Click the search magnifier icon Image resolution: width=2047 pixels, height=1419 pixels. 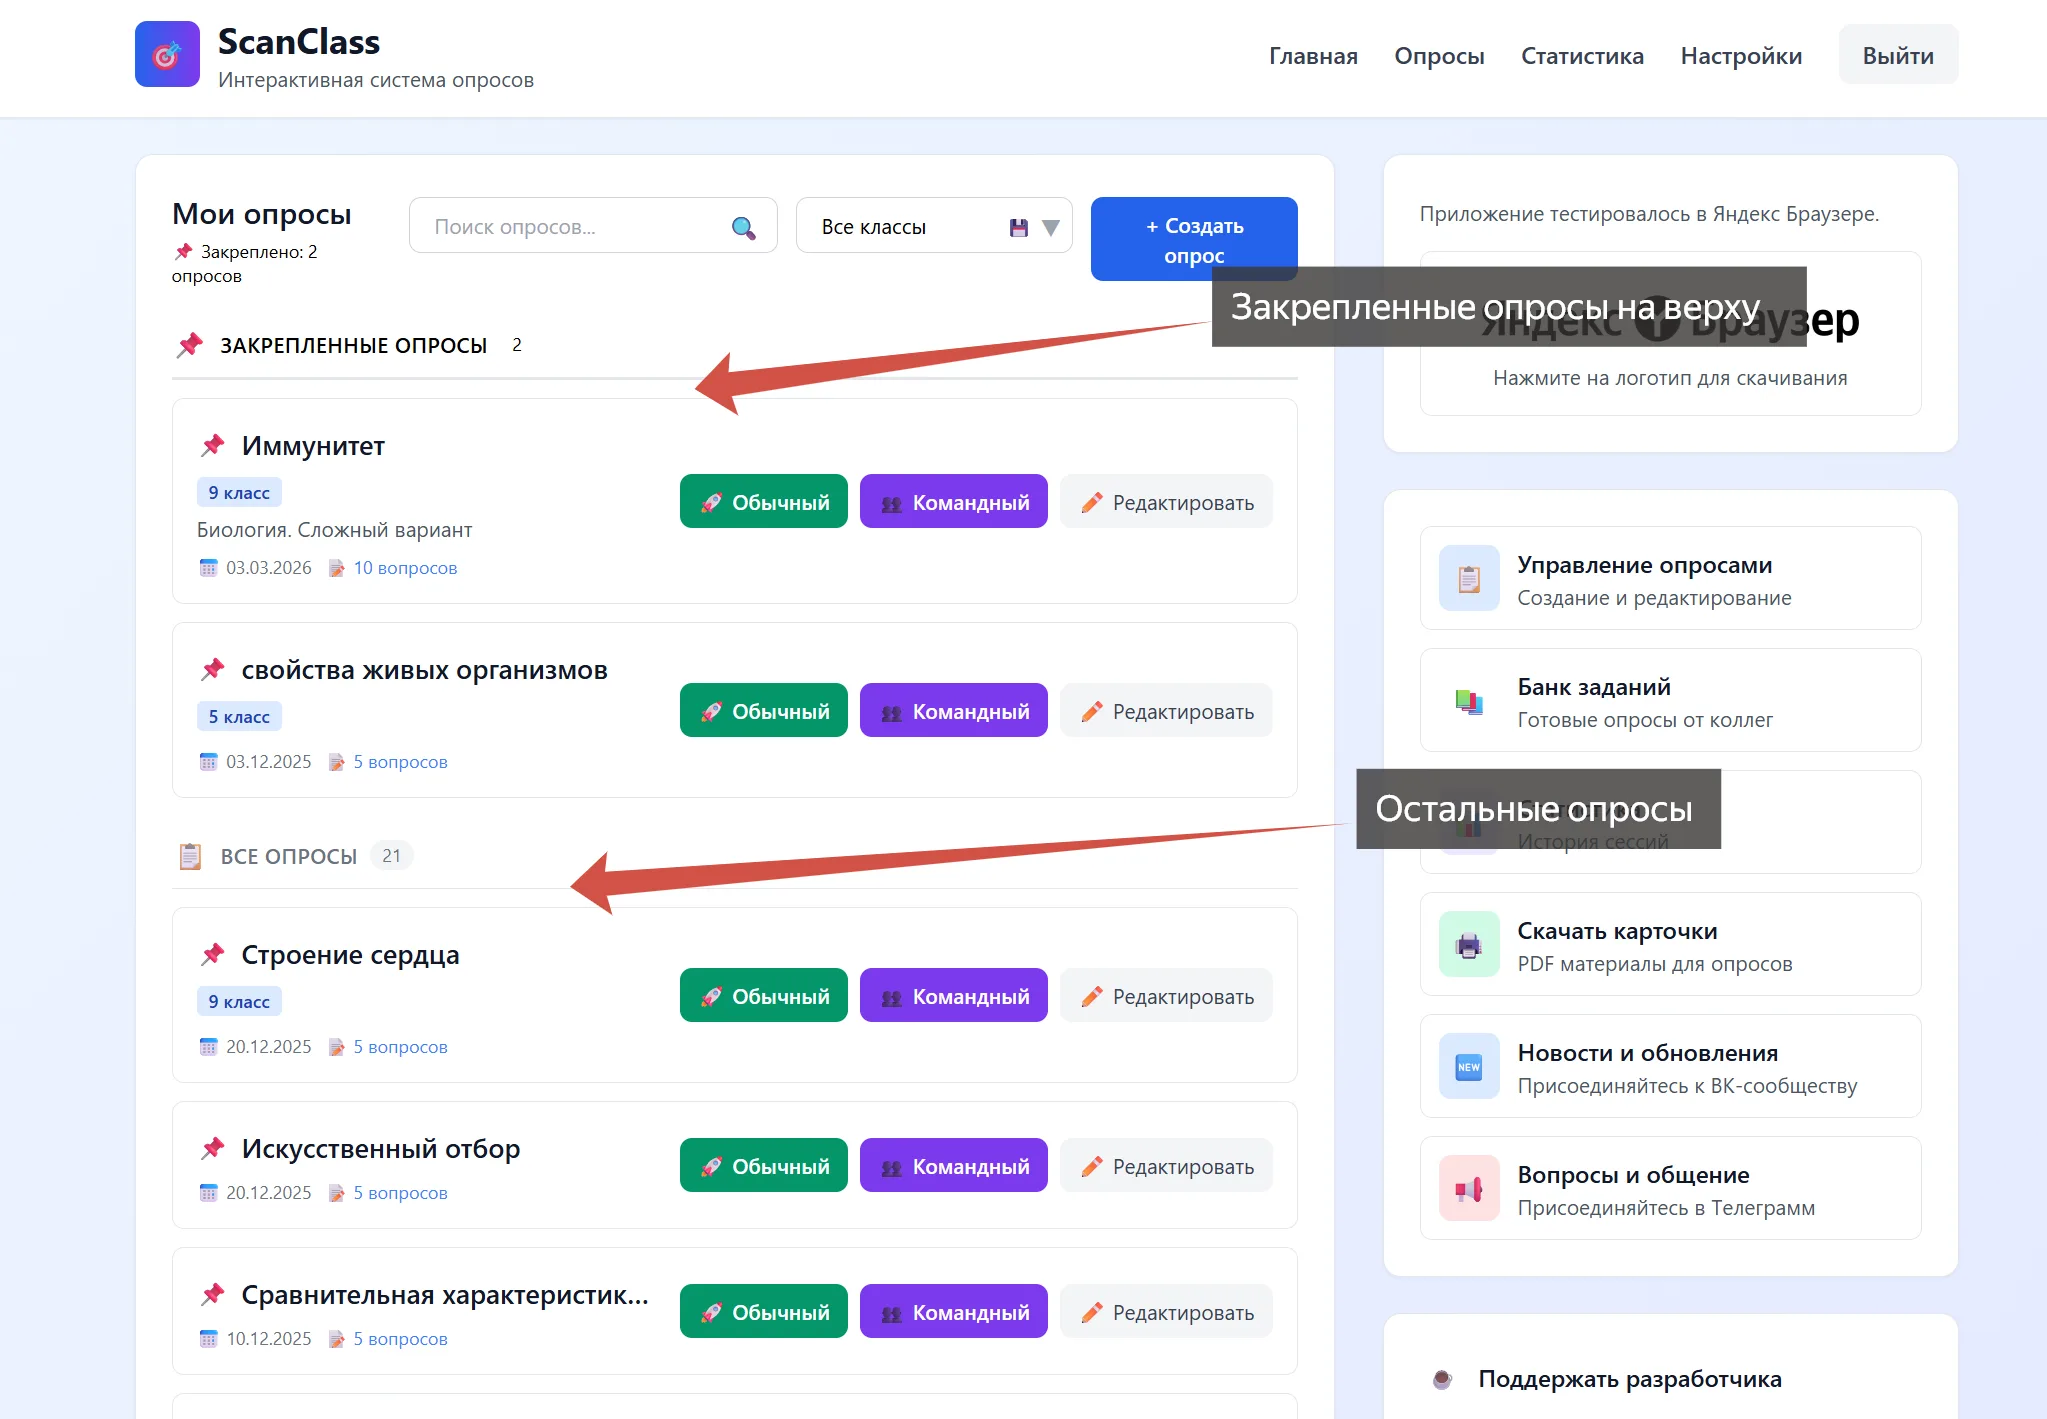pos(743,227)
